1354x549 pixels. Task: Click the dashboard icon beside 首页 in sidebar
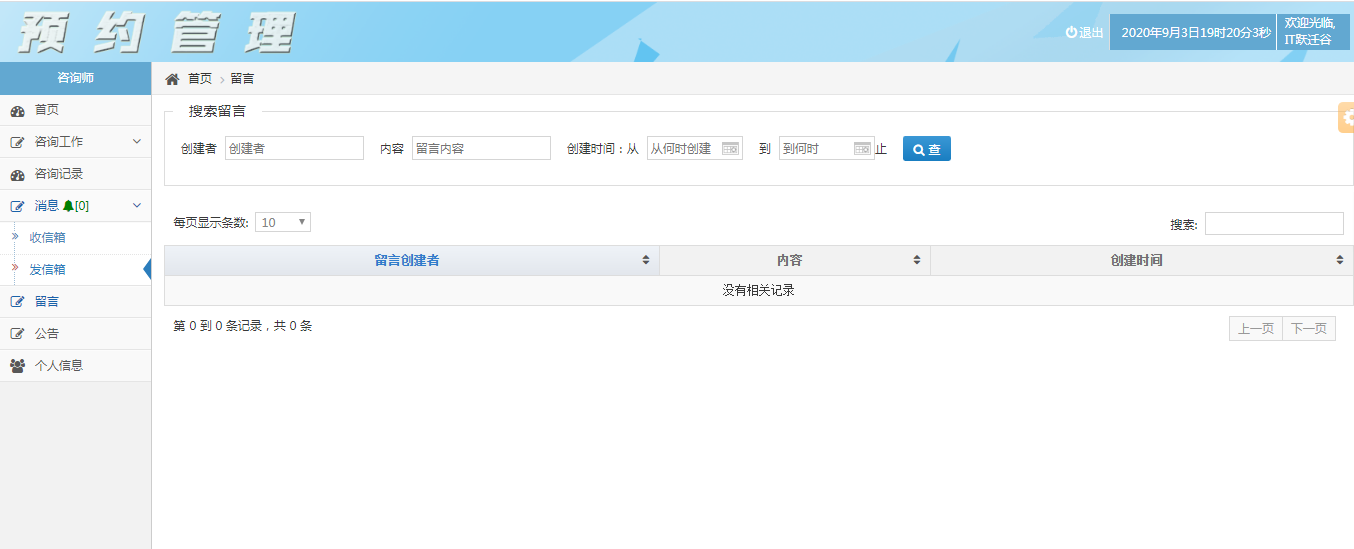point(17,110)
